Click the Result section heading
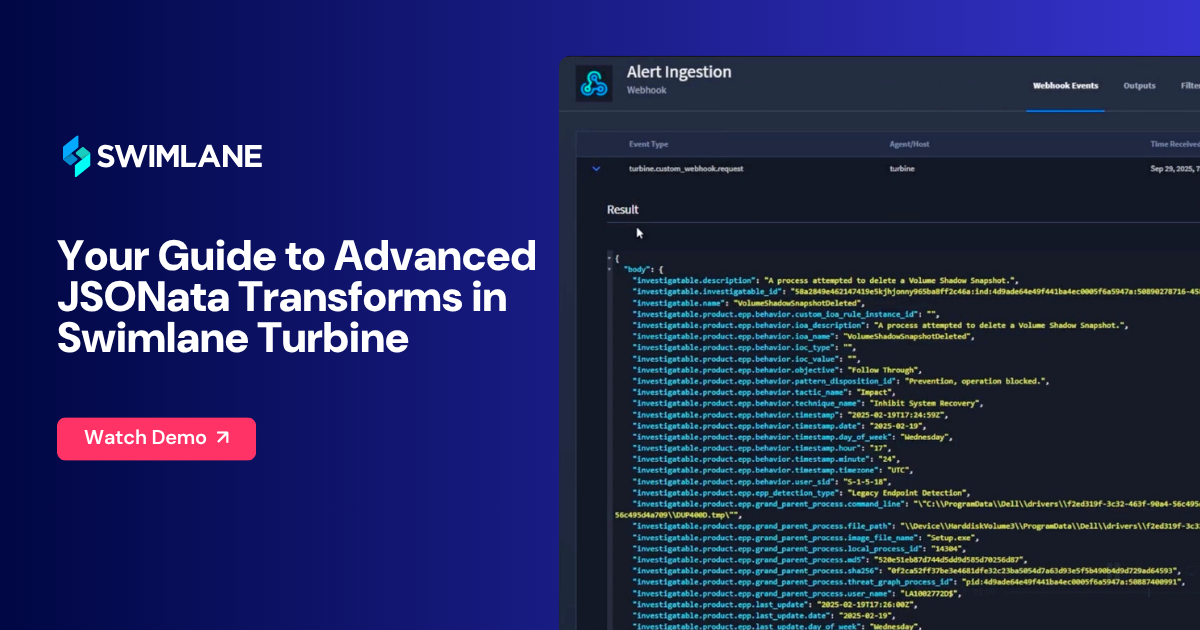The width and height of the screenshot is (1200, 630). coord(623,210)
